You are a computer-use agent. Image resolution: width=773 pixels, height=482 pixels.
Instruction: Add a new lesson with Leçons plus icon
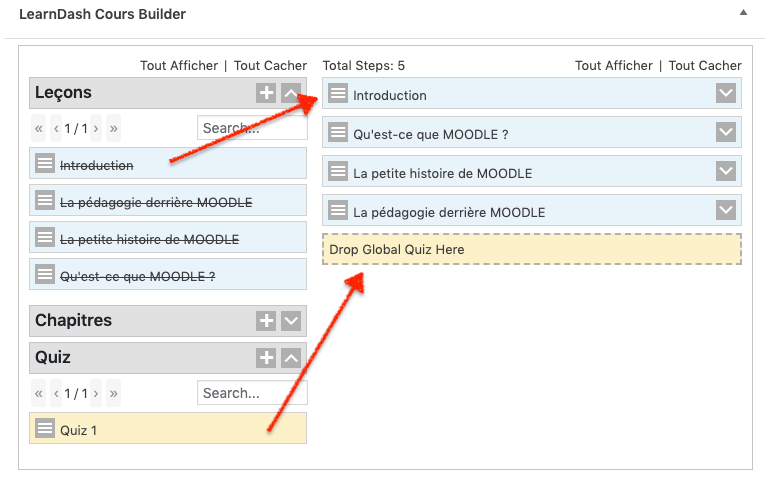point(266,93)
